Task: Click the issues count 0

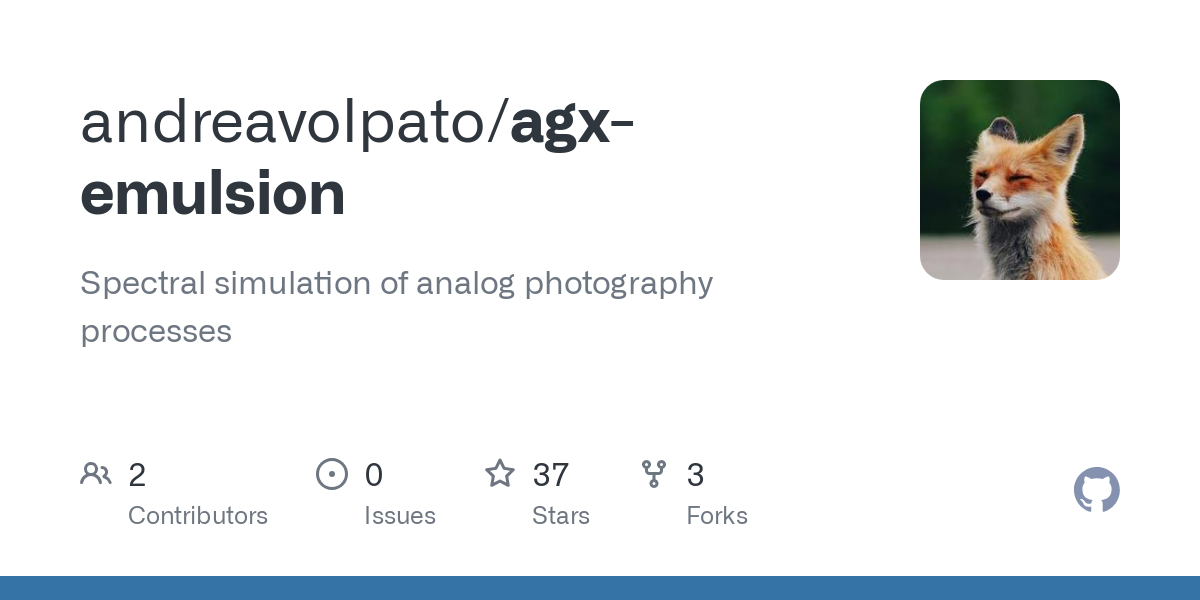Action: [x=374, y=475]
